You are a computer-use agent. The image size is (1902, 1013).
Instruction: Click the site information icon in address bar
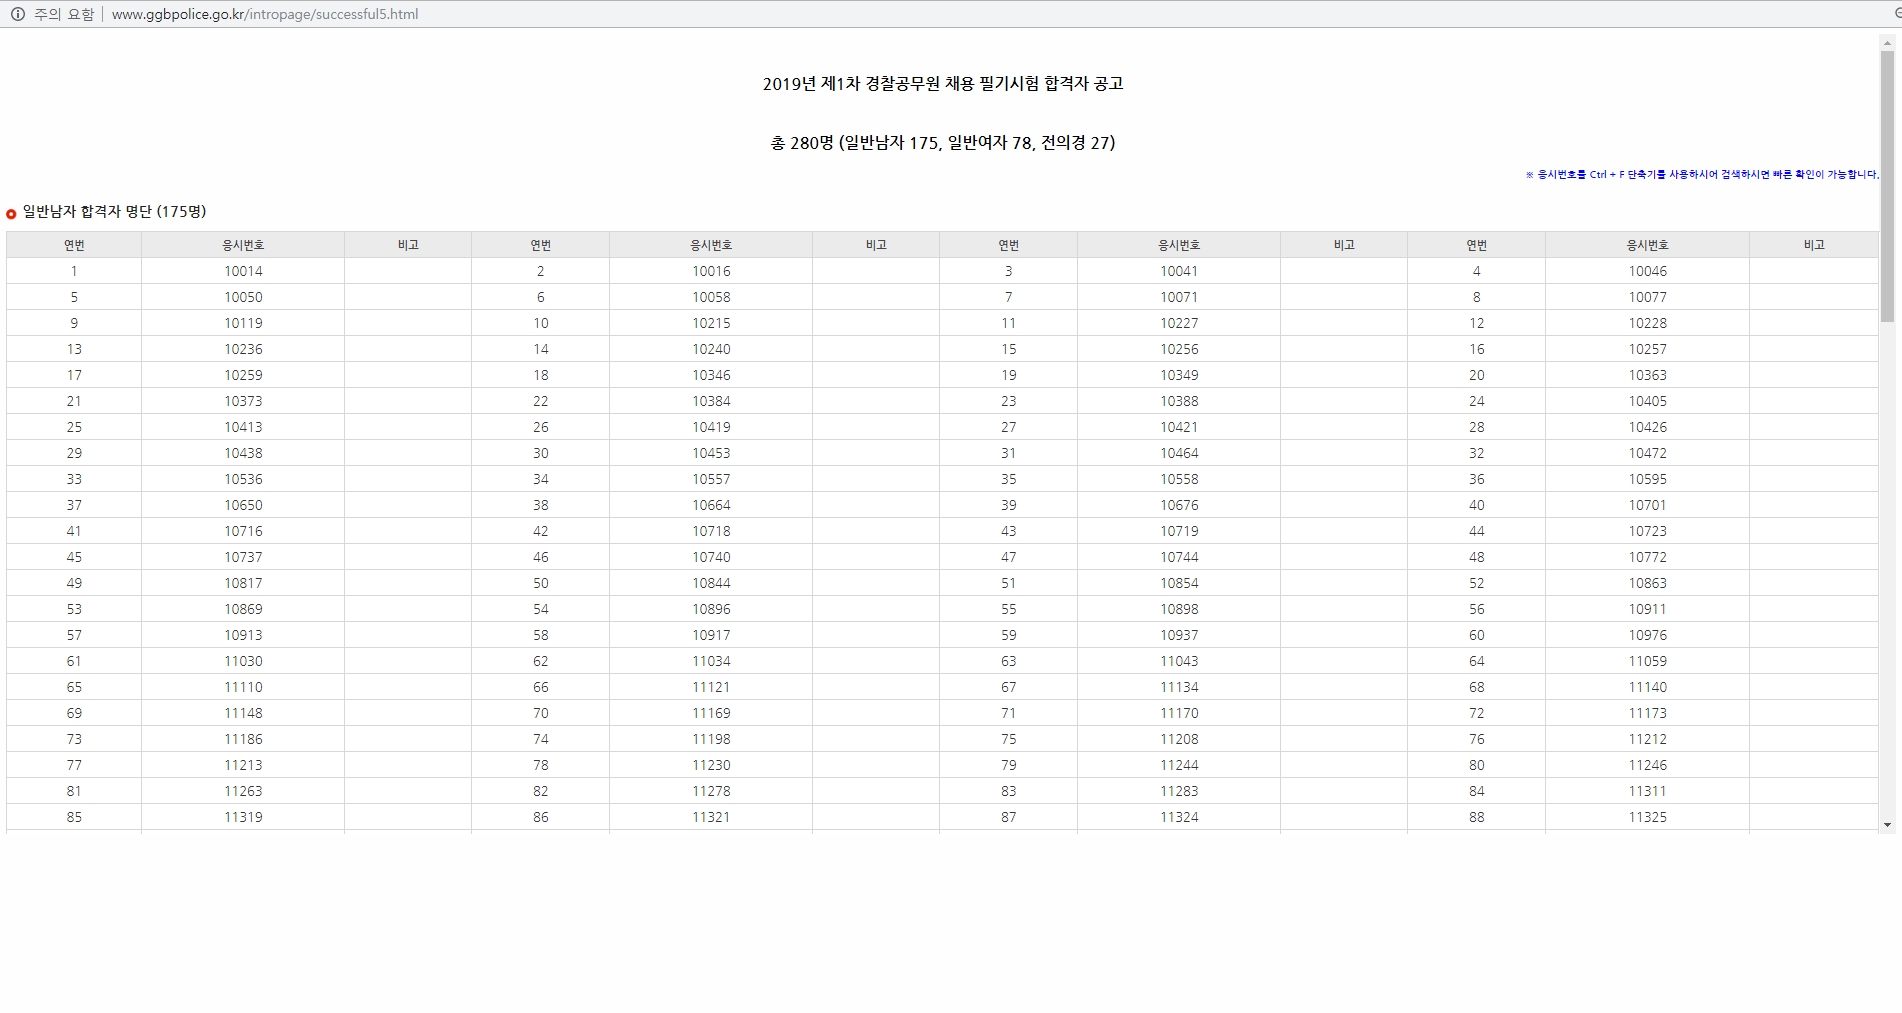click(17, 14)
